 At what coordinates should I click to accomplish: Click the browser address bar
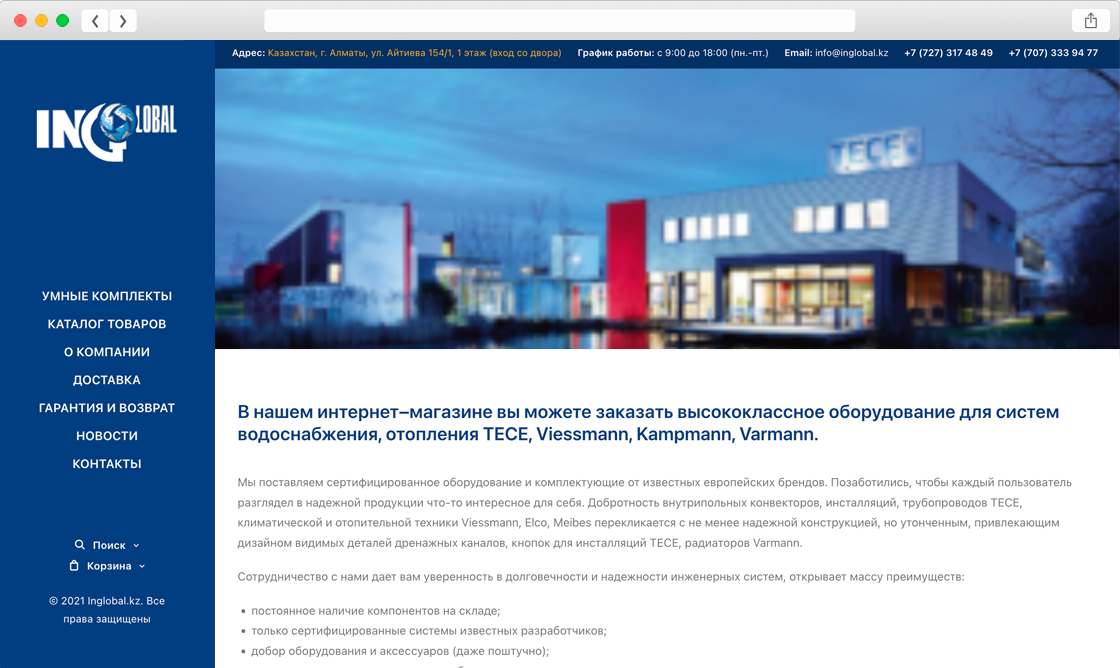pyautogui.click(x=559, y=21)
